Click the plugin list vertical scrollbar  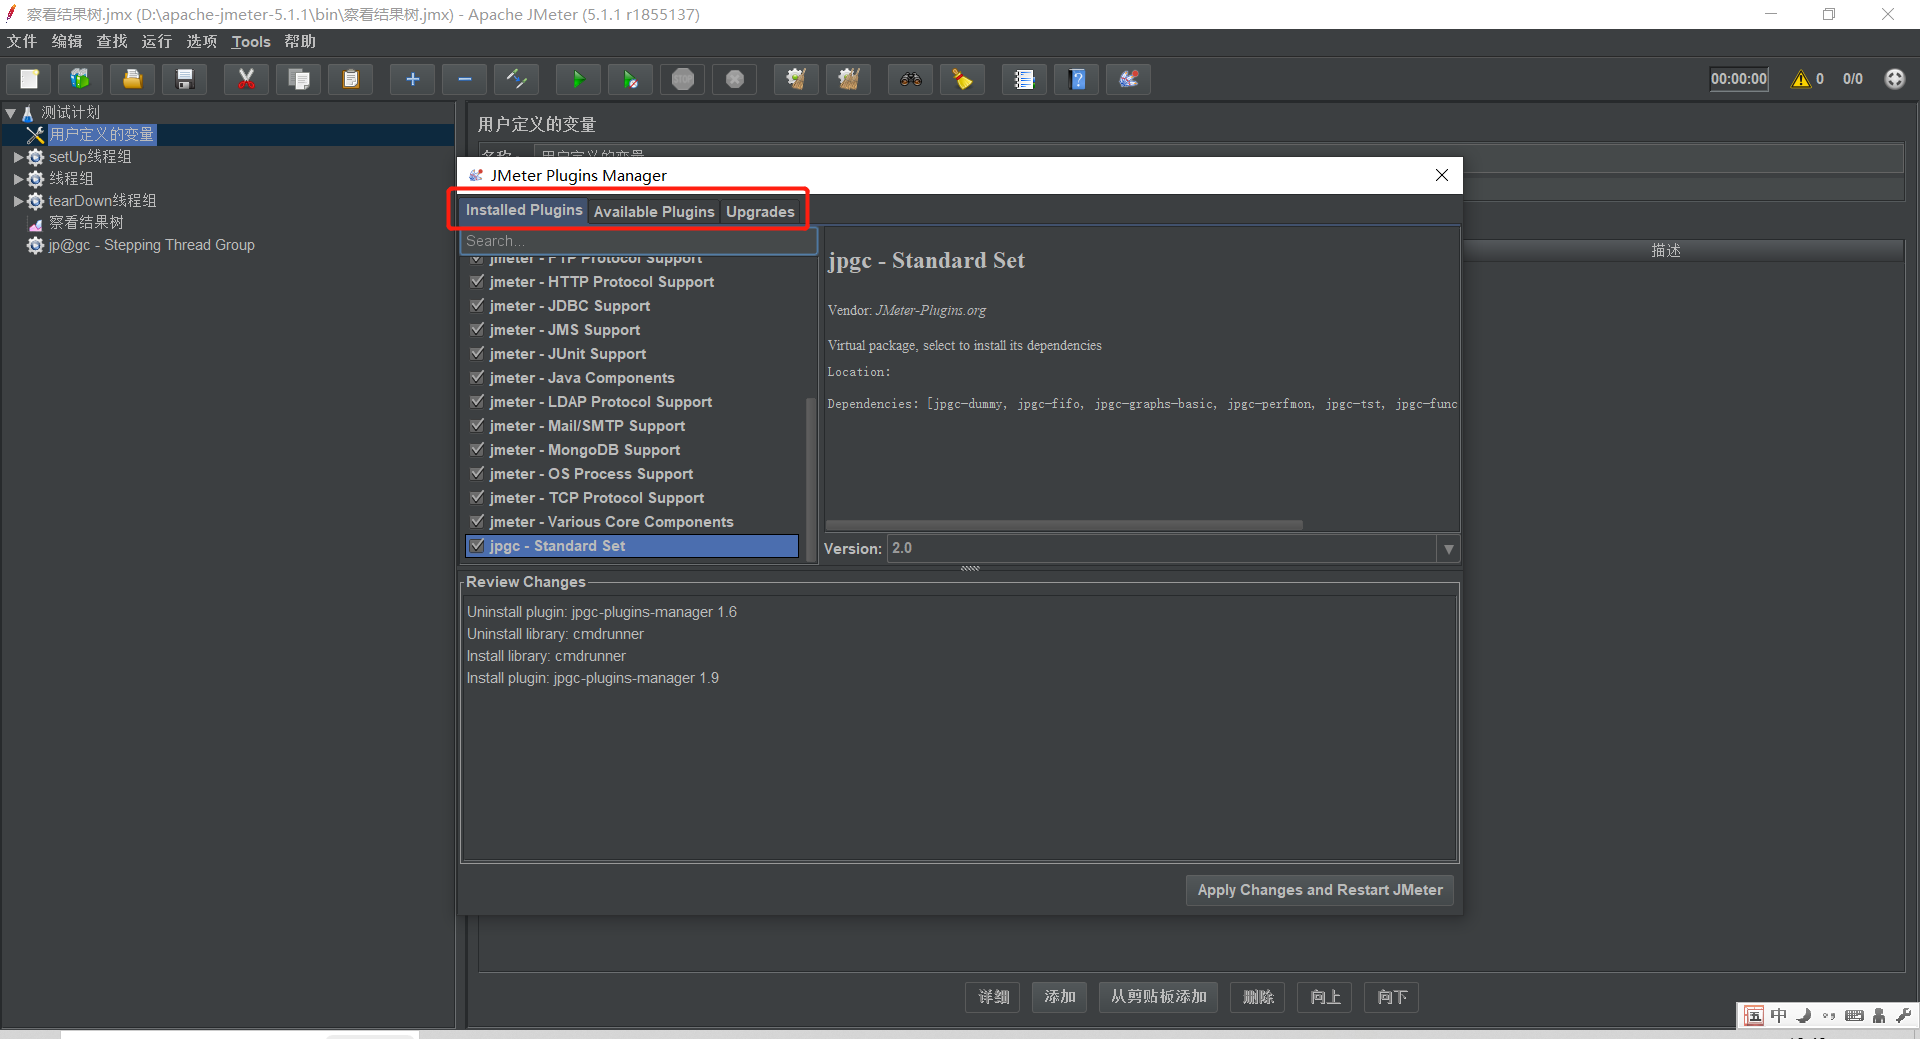tap(811, 478)
